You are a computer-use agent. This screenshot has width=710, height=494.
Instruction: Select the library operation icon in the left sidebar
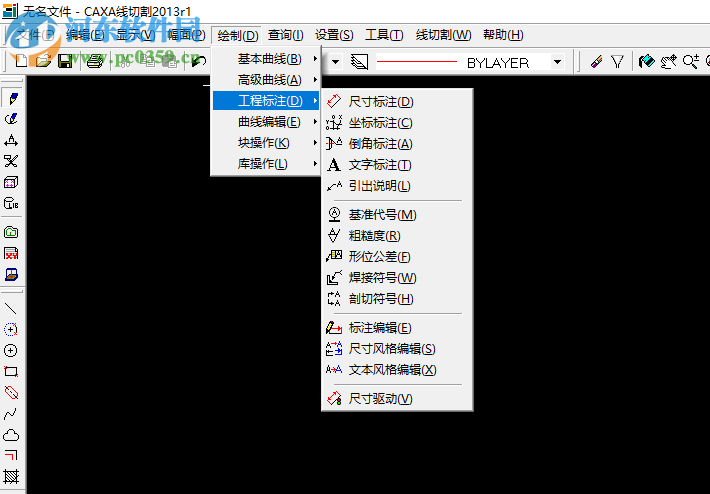point(11,203)
